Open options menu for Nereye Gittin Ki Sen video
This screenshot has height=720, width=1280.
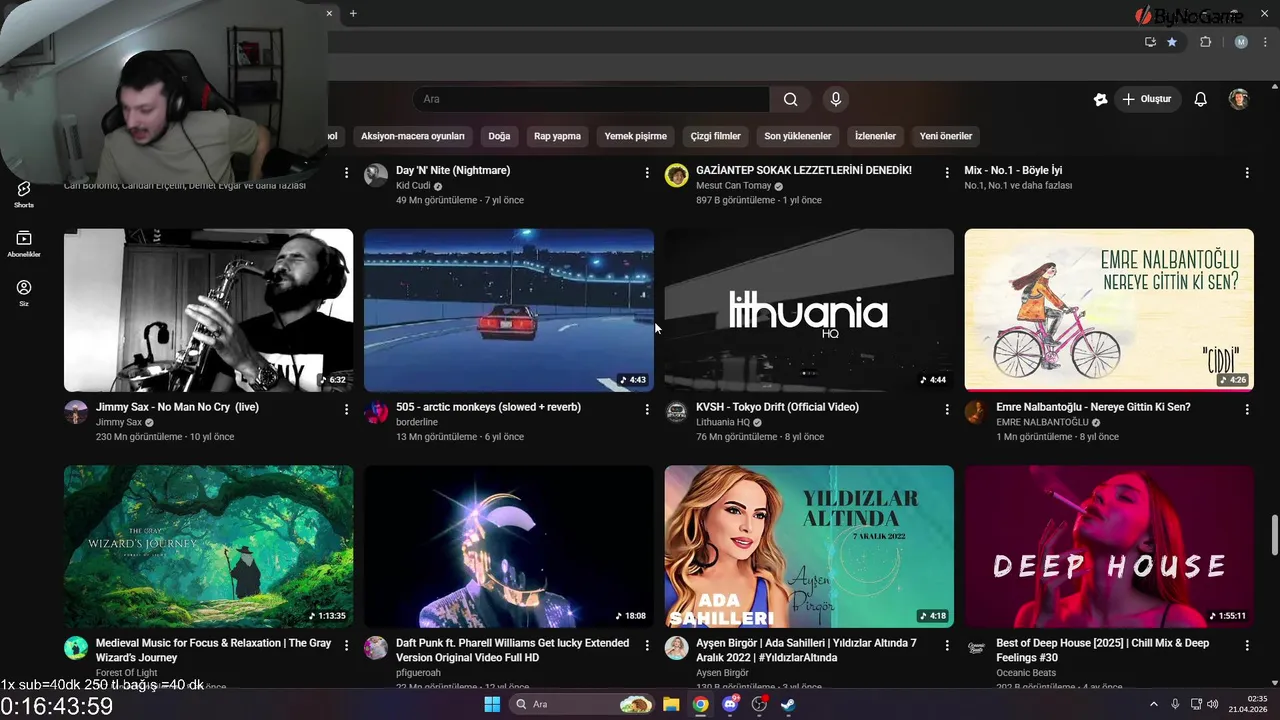[1247, 409]
